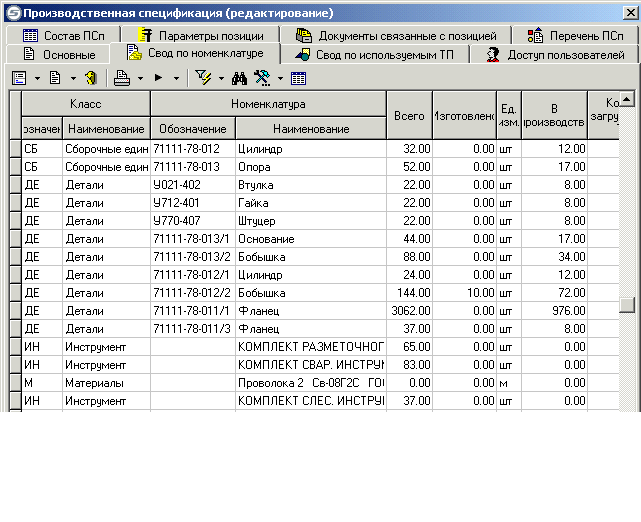The height and width of the screenshot is (522, 641).
Task: Click the table grid icon
Action: point(298,77)
